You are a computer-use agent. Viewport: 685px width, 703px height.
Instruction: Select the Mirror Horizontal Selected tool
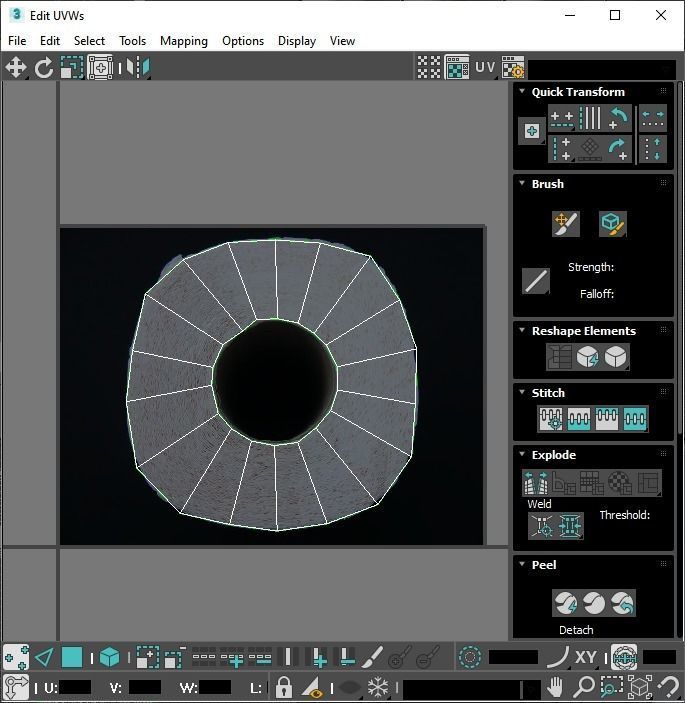click(x=138, y=68)
